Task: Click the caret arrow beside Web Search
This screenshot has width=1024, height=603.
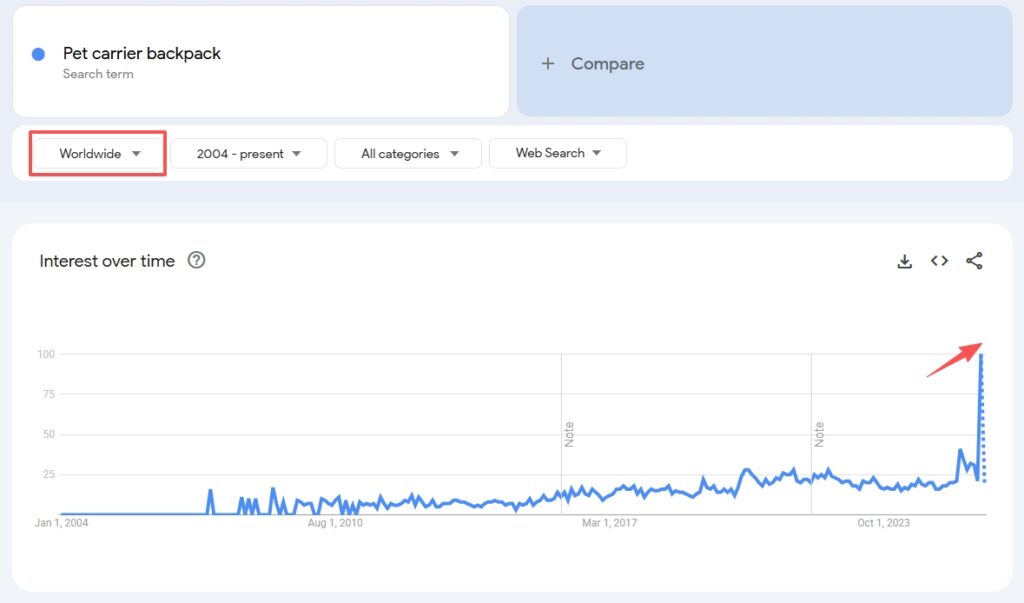Action: coord(597,153)
